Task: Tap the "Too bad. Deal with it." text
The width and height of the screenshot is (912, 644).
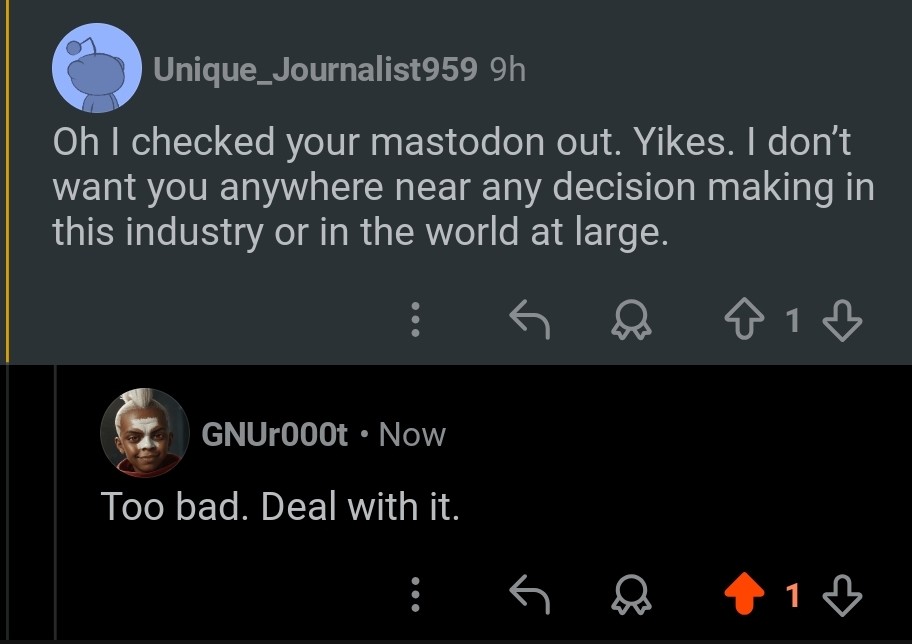Action: click(280, 507)
